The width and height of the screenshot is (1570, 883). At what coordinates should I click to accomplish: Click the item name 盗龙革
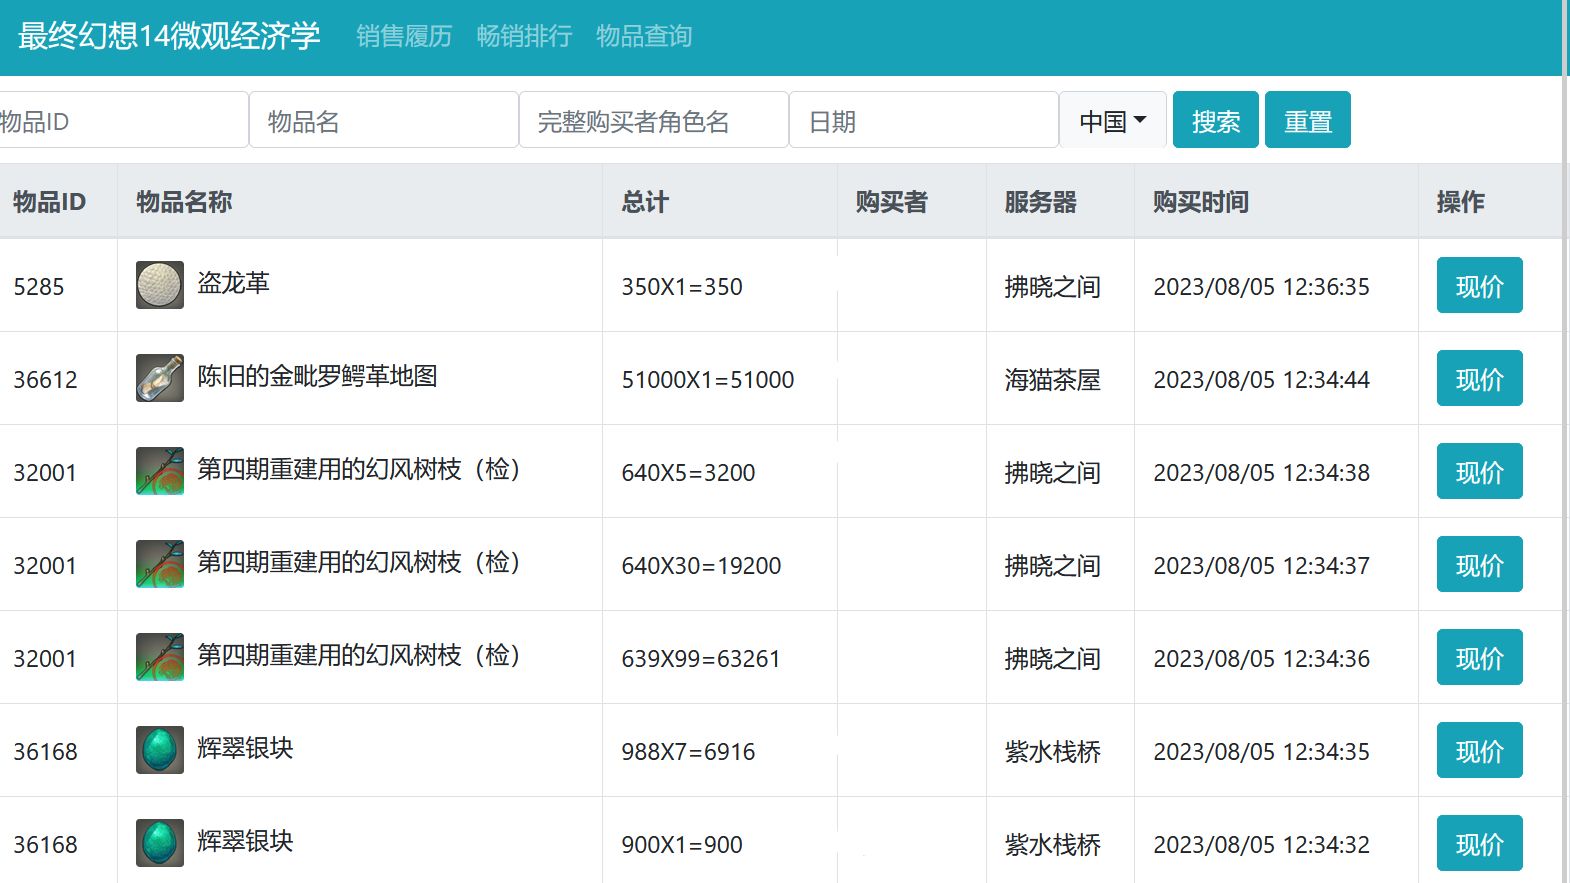[233, 283]
